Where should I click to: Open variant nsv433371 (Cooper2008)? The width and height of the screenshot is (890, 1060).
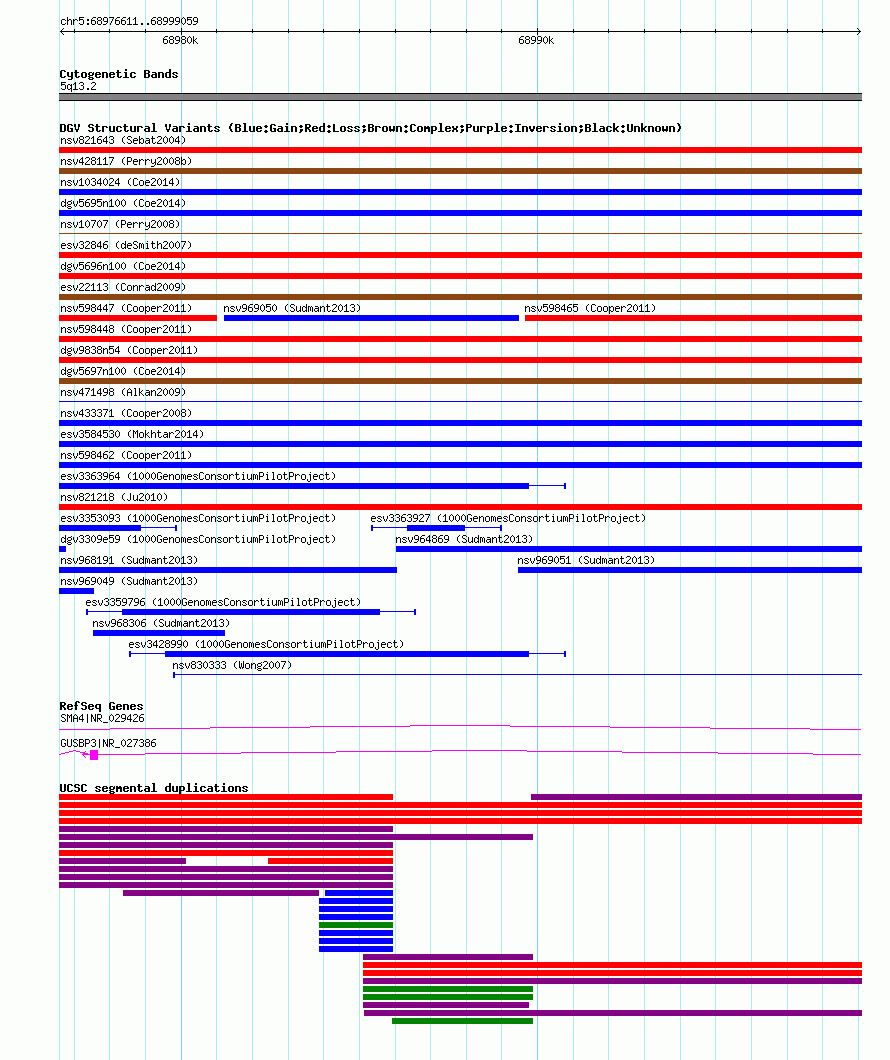coord(126,413)
